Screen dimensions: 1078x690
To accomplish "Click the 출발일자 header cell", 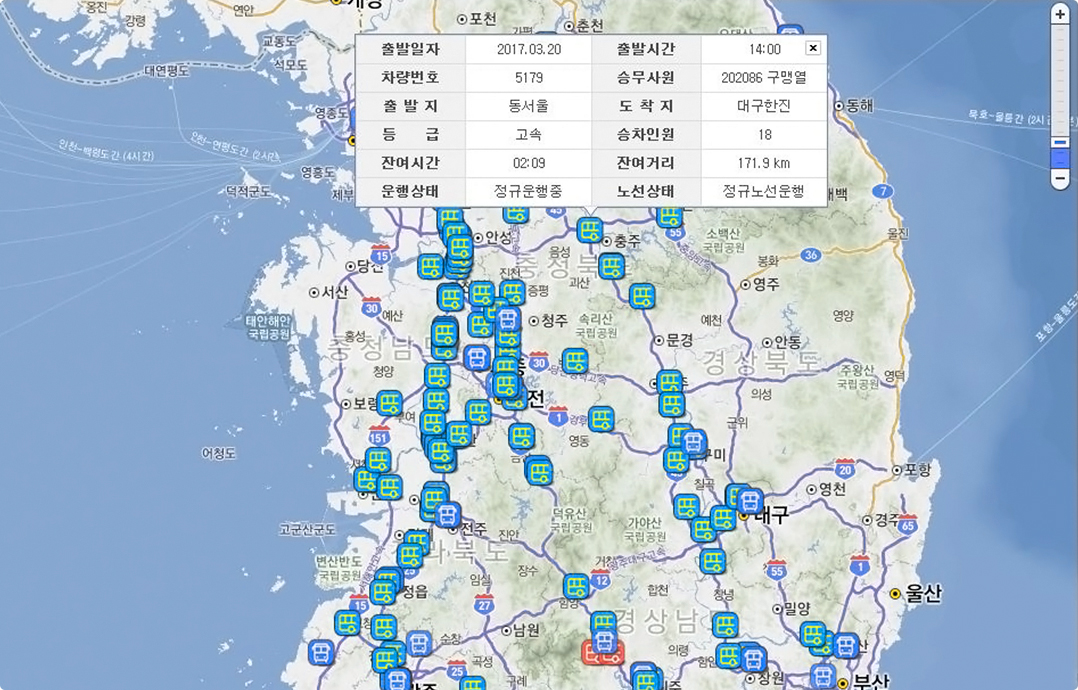I will click(x=410, y=49).
